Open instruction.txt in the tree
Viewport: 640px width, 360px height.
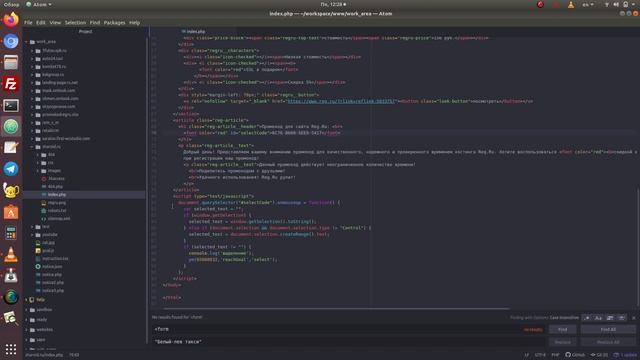[55, 258]
